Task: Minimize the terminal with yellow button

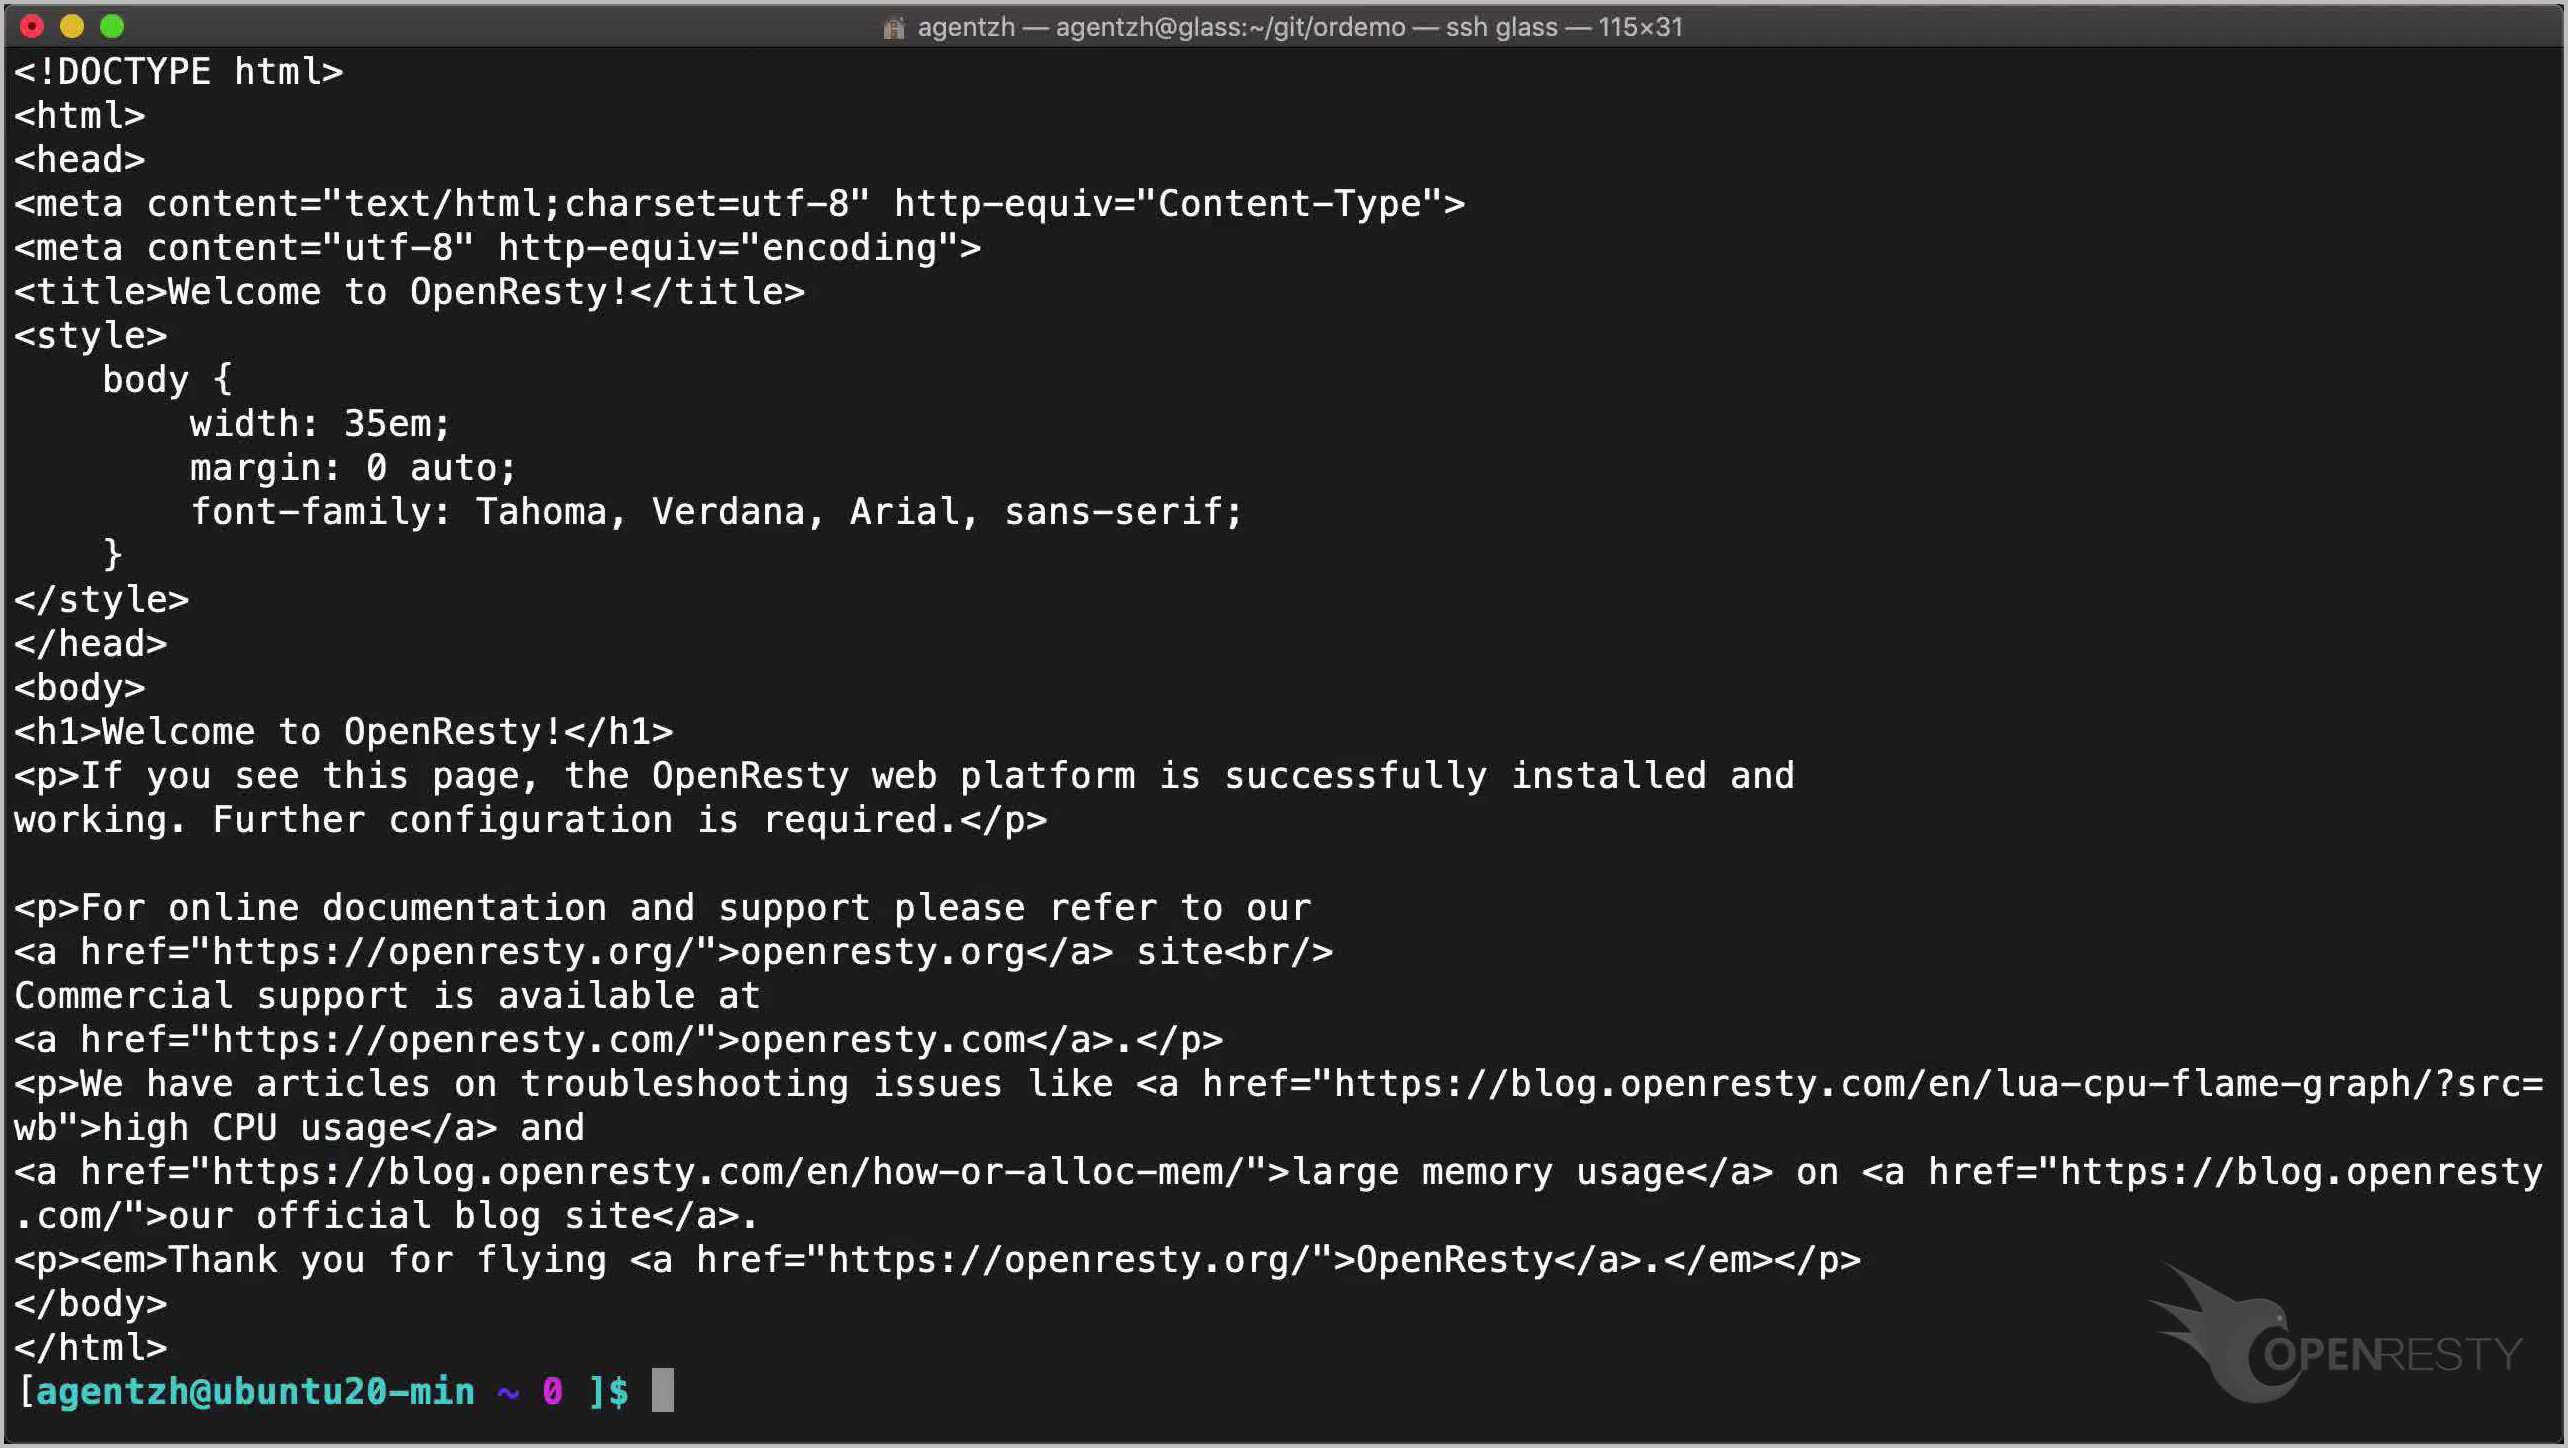Action: pos(72,27)
